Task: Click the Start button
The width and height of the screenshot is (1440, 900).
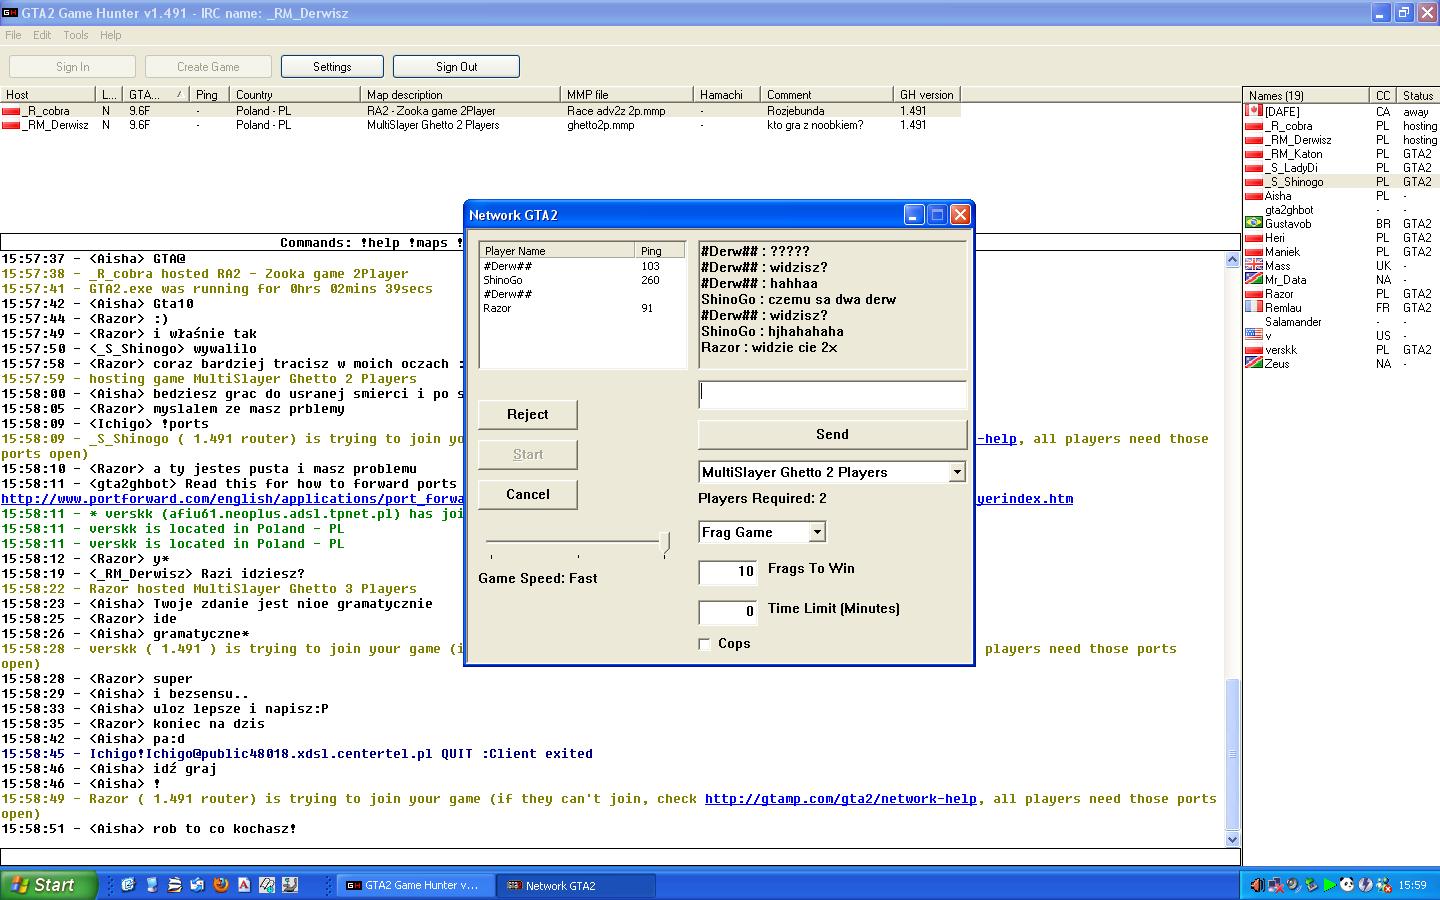Action: pos(49,885)
